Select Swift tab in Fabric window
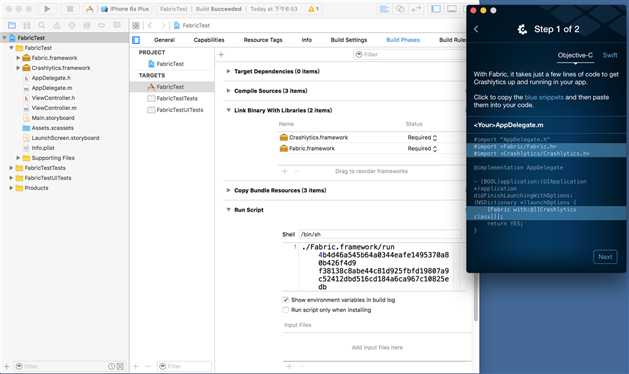Image resolution: width=629 pixels, height=374 pixels. [x=610, y=55]
